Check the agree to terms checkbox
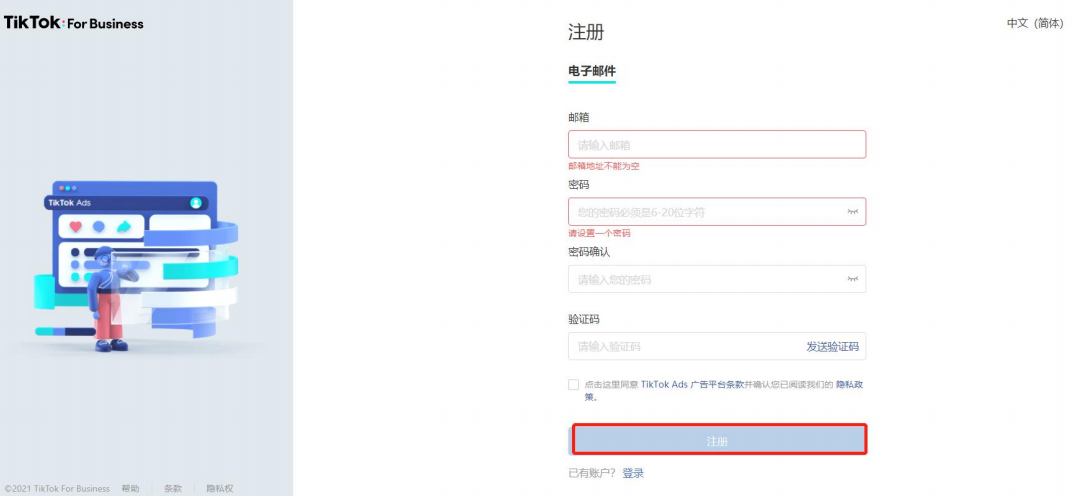The image size is (1072, 496). coord(574,384)
